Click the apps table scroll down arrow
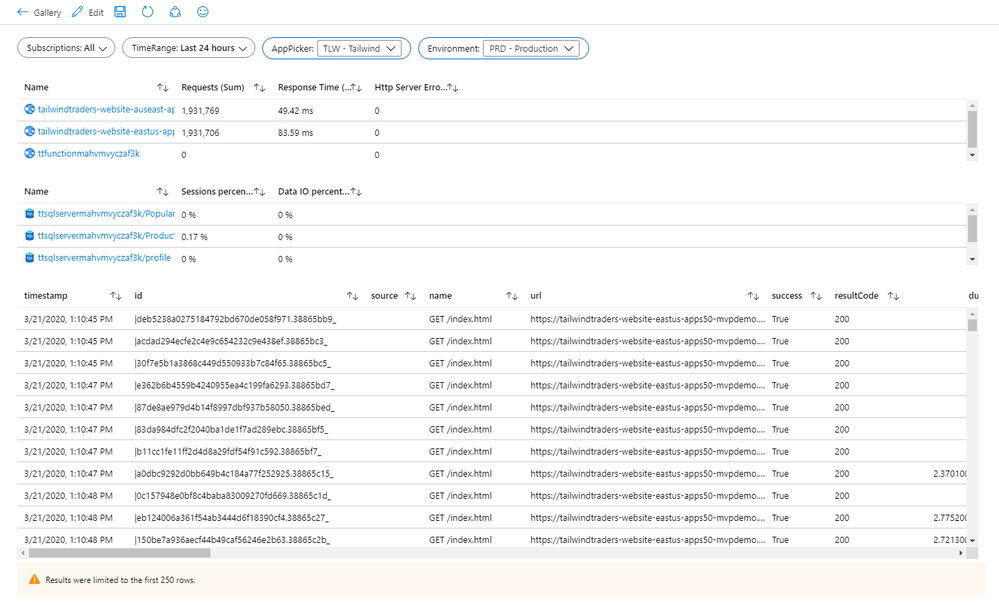This screenshot has height=605, width=999. [x=972, y=155]
